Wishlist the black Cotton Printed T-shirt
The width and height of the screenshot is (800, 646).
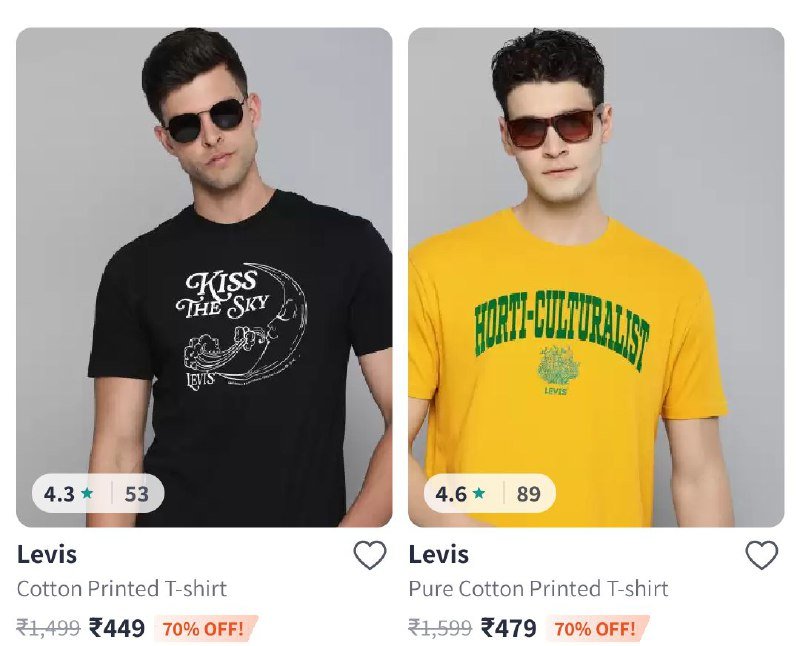370,555
